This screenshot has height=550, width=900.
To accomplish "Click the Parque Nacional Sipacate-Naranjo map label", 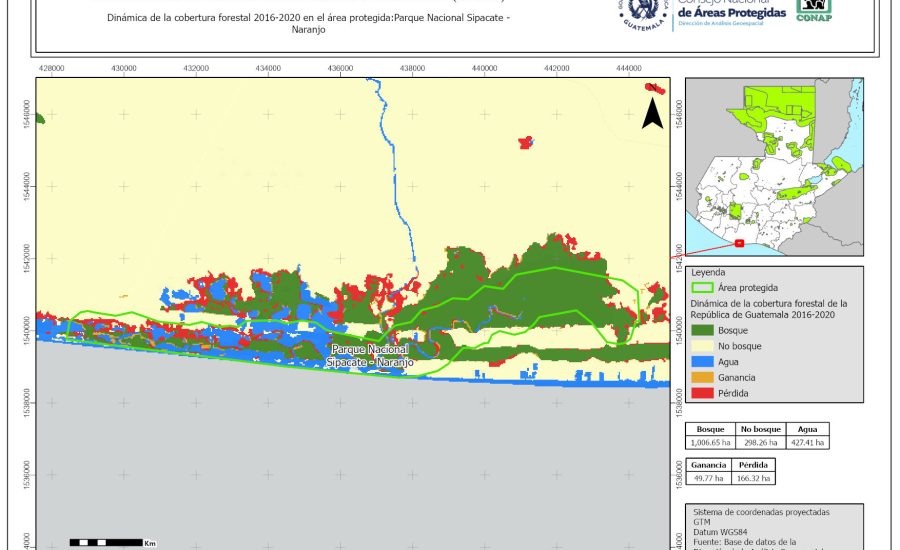I will [370, 356].
